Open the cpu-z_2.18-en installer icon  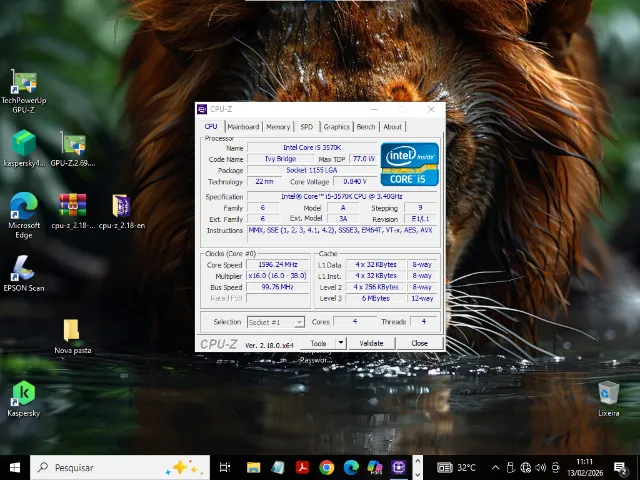tap(122, 211)
